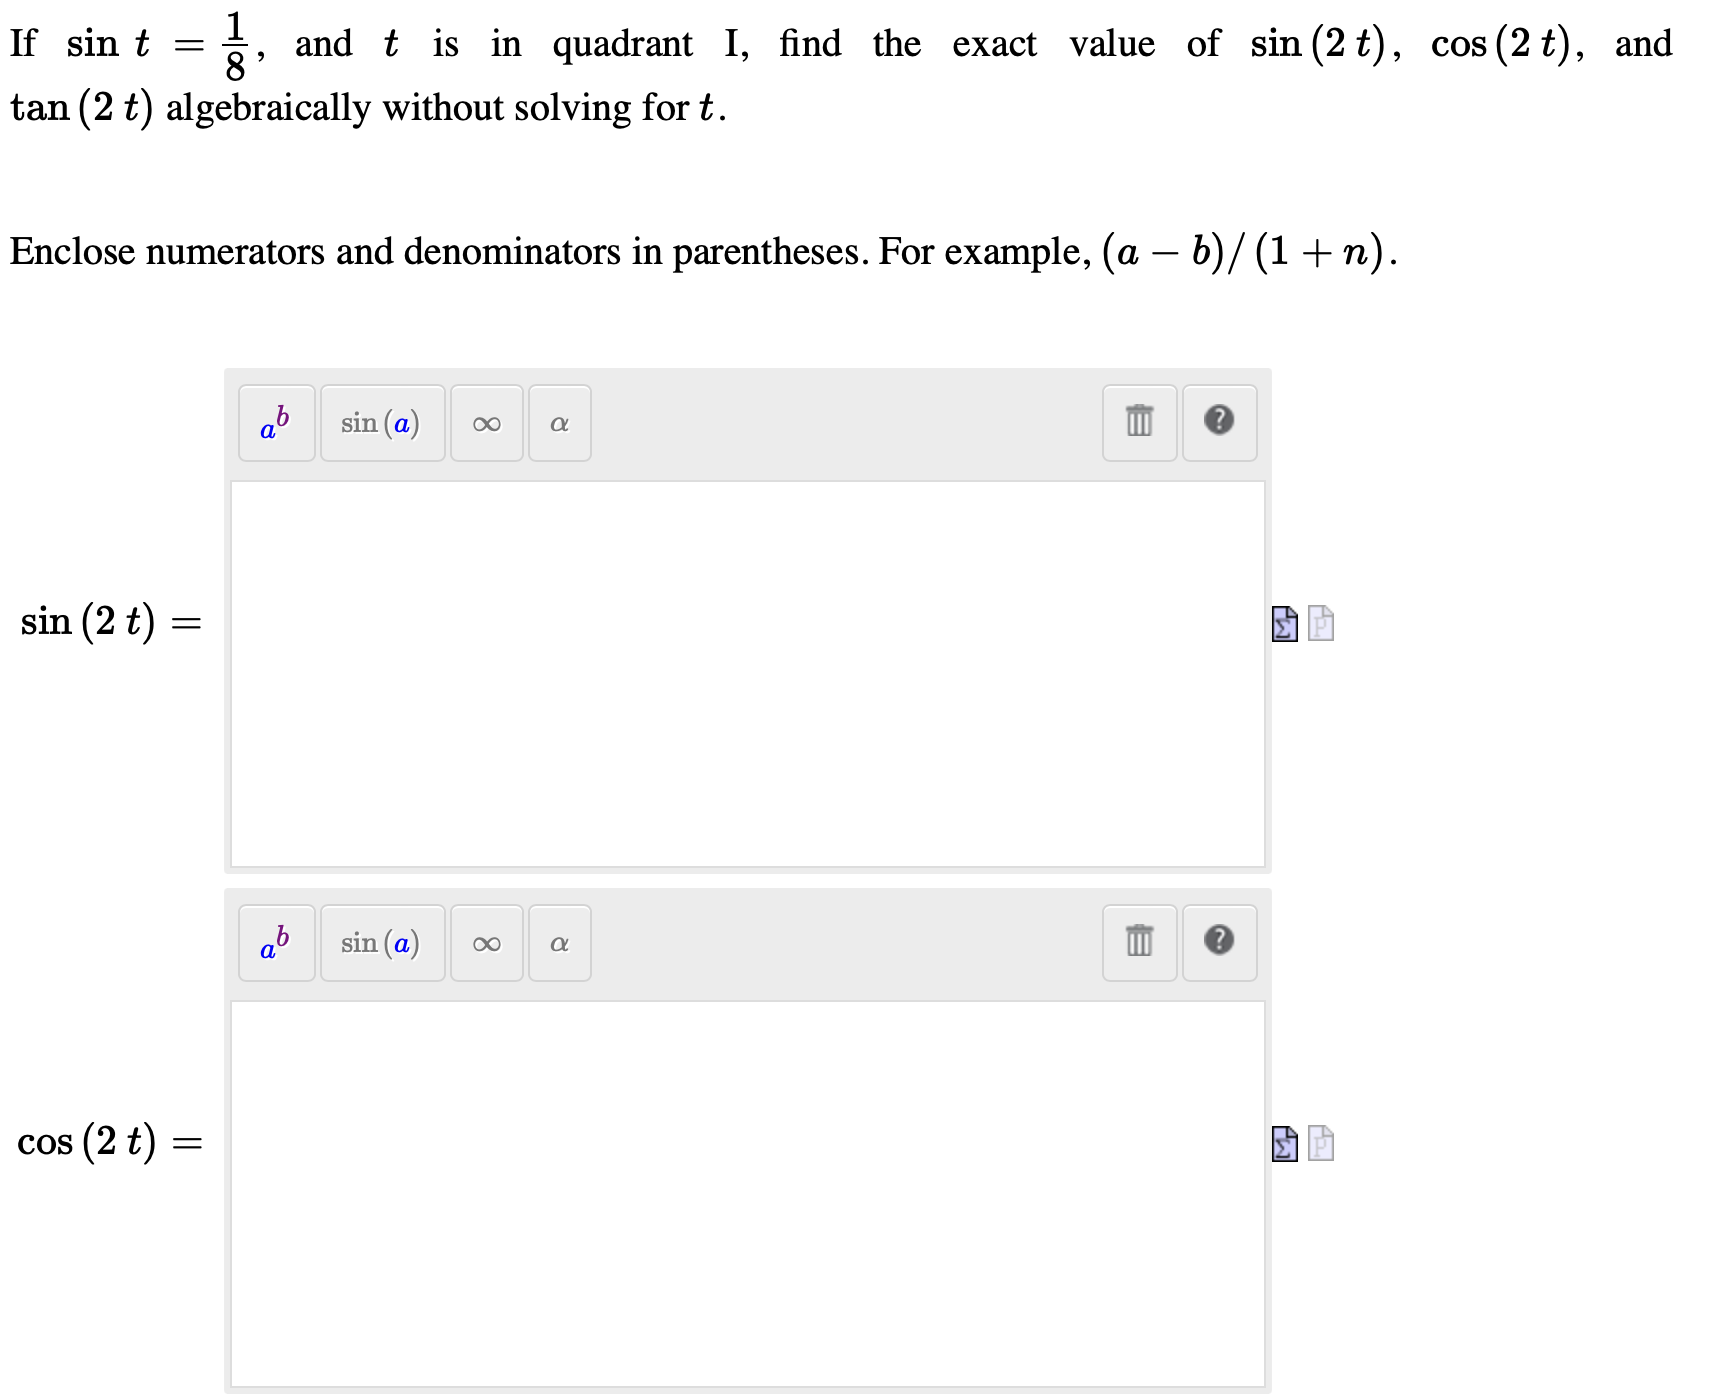Toggle Σ symbolic entry mode for sin(2t)
Image resolution: width=1724 pixels, height=1397 pixels.
1285,622
